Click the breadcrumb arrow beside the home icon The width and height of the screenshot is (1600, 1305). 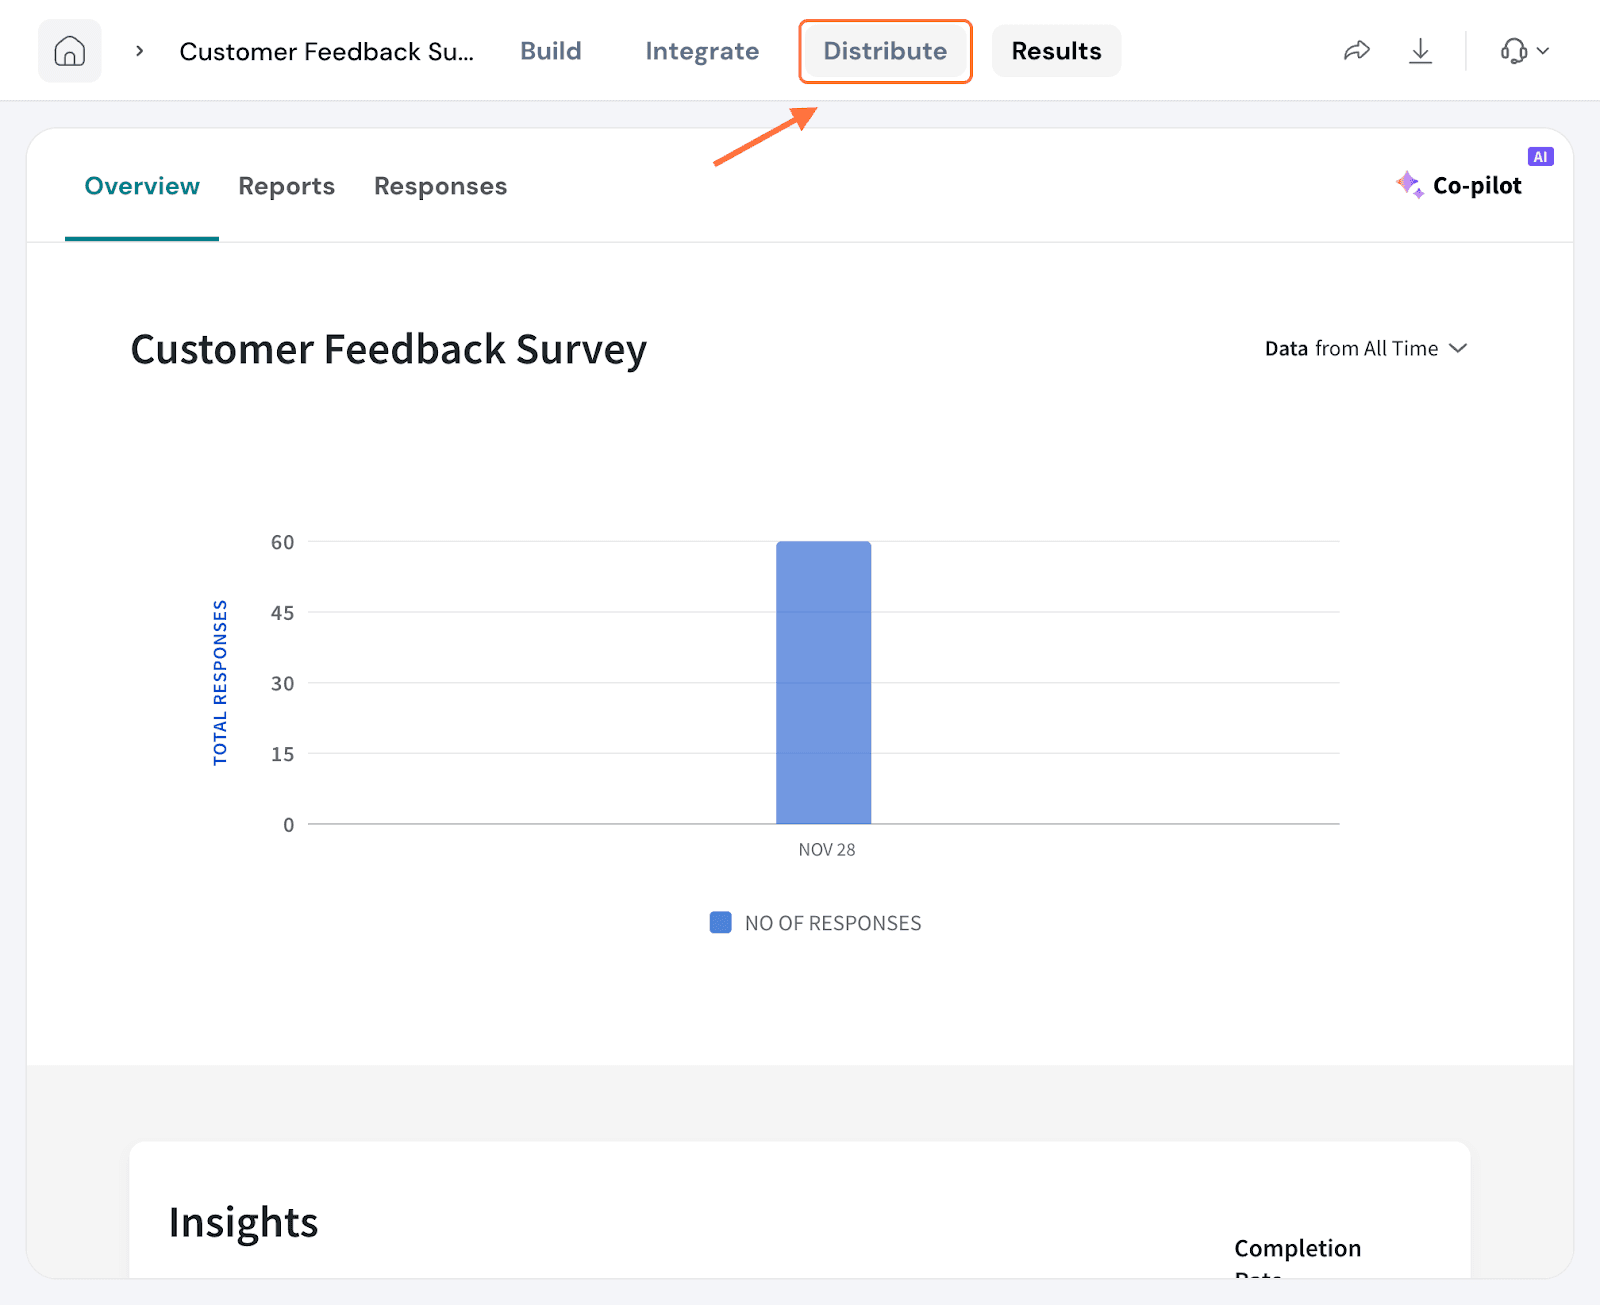[140, 51]
